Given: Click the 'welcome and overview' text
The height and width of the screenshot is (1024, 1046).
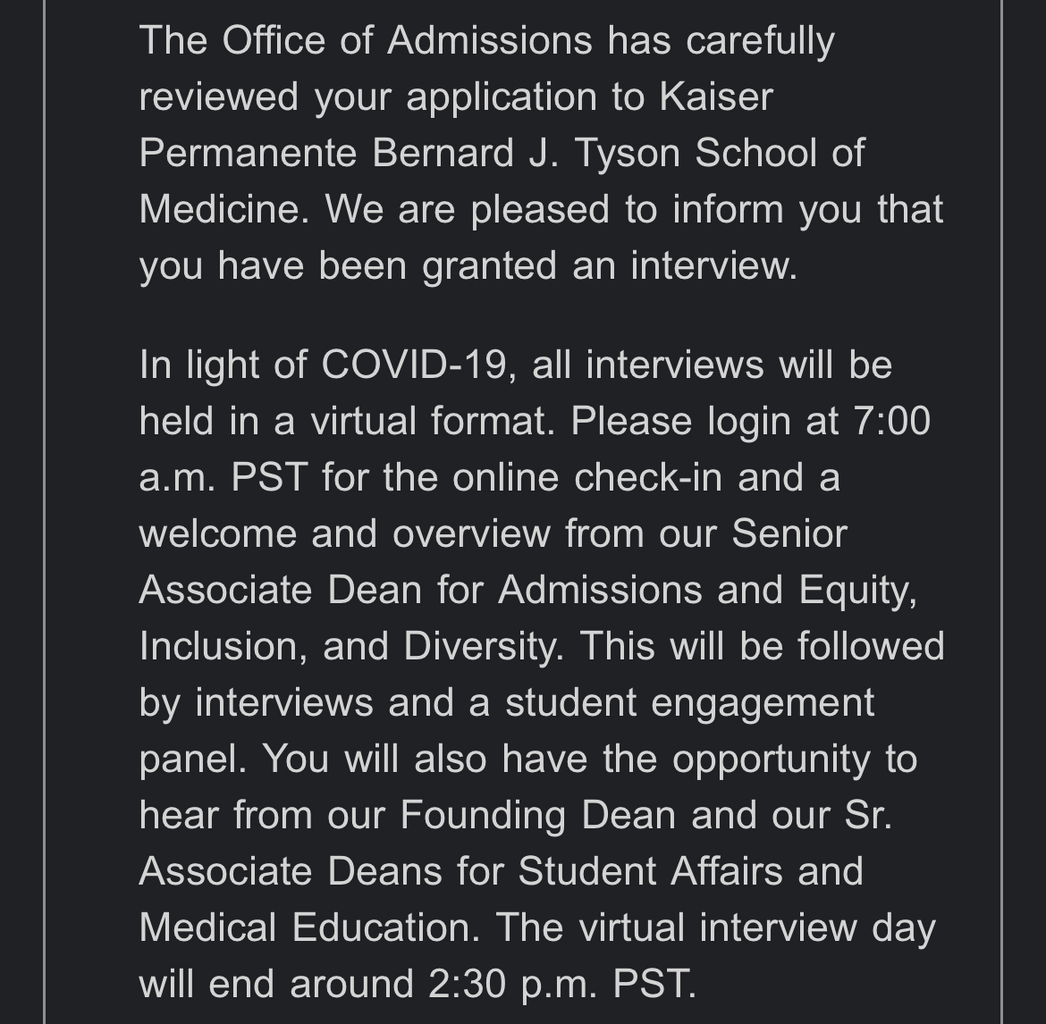Looking at the screenshot, I should (344, 534).
